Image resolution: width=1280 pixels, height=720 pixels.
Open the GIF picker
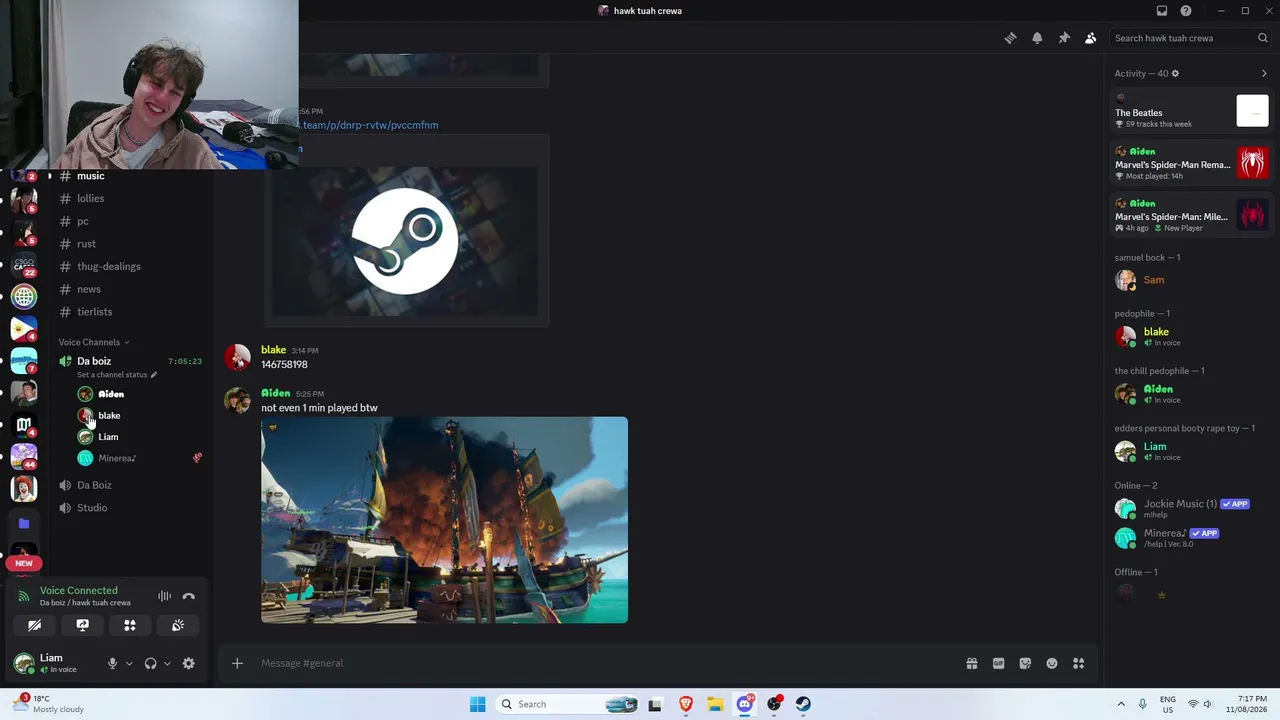tap(998, 663)
